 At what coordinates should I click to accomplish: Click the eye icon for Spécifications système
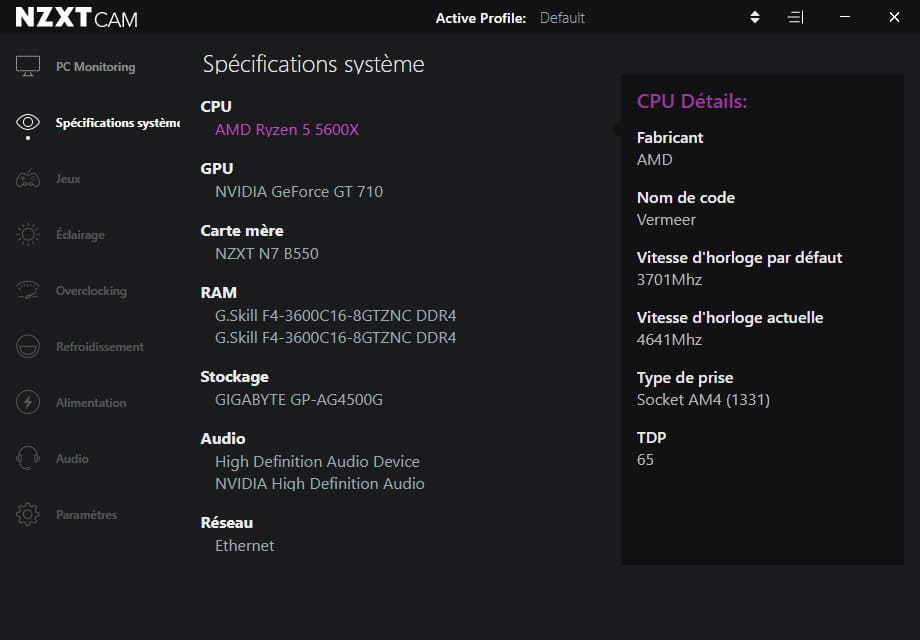point(28,122)
